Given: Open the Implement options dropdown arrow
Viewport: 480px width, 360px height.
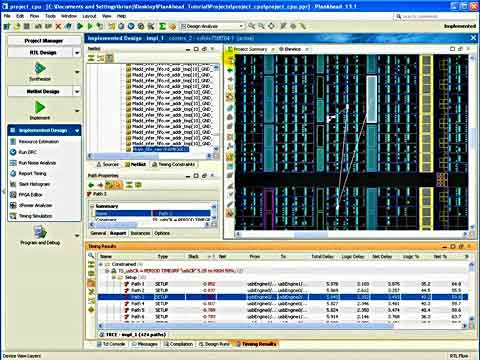Looking at the screenshot, I should (x=77, y=111).
